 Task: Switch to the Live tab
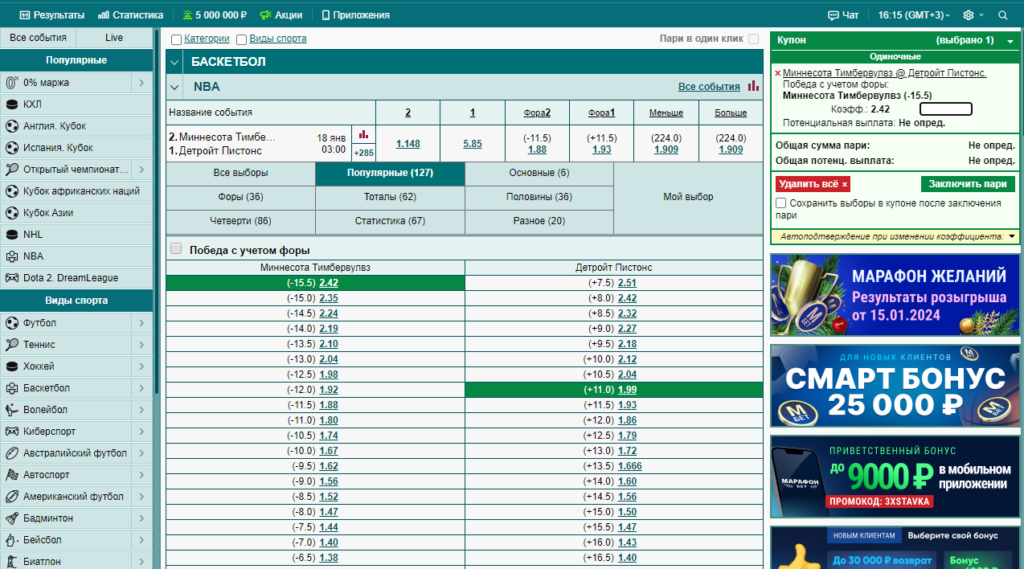pyautogui.click(x=114, y=37)
